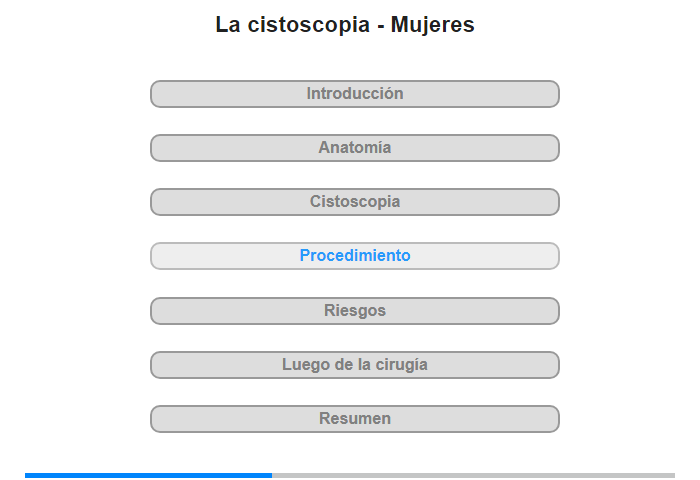Screen dimensions: 700x480
Task: Select the blue Procedimiento text label
Action: (x=355, y=255)
